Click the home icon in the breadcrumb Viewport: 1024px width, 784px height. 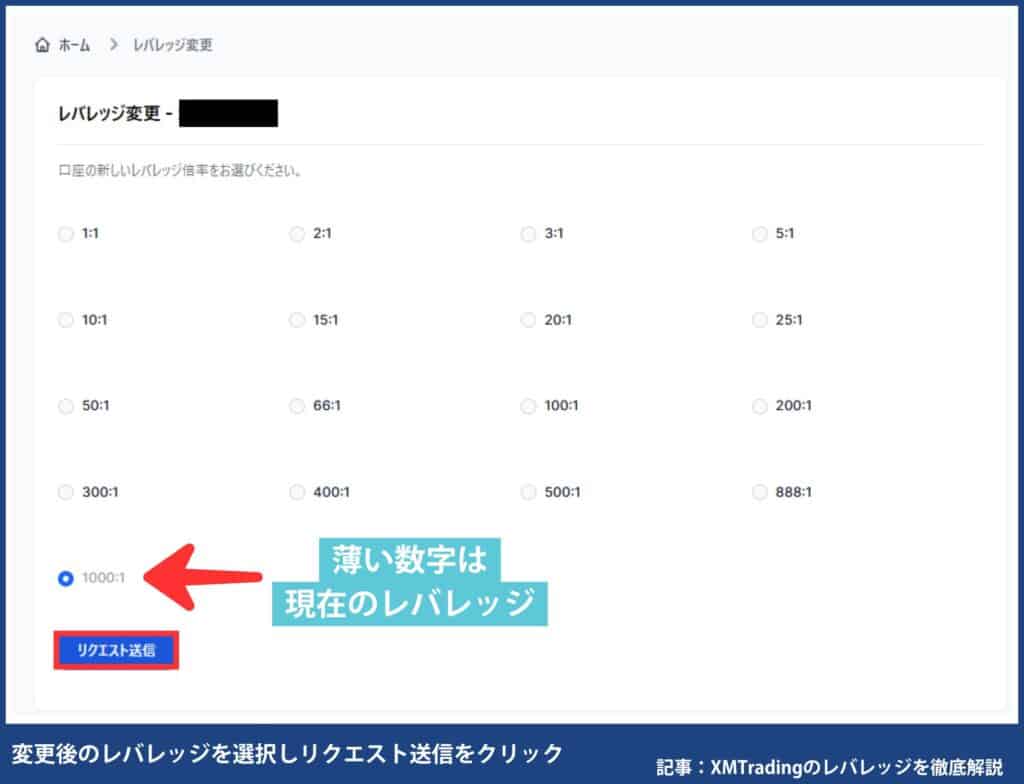coord(41,44)
